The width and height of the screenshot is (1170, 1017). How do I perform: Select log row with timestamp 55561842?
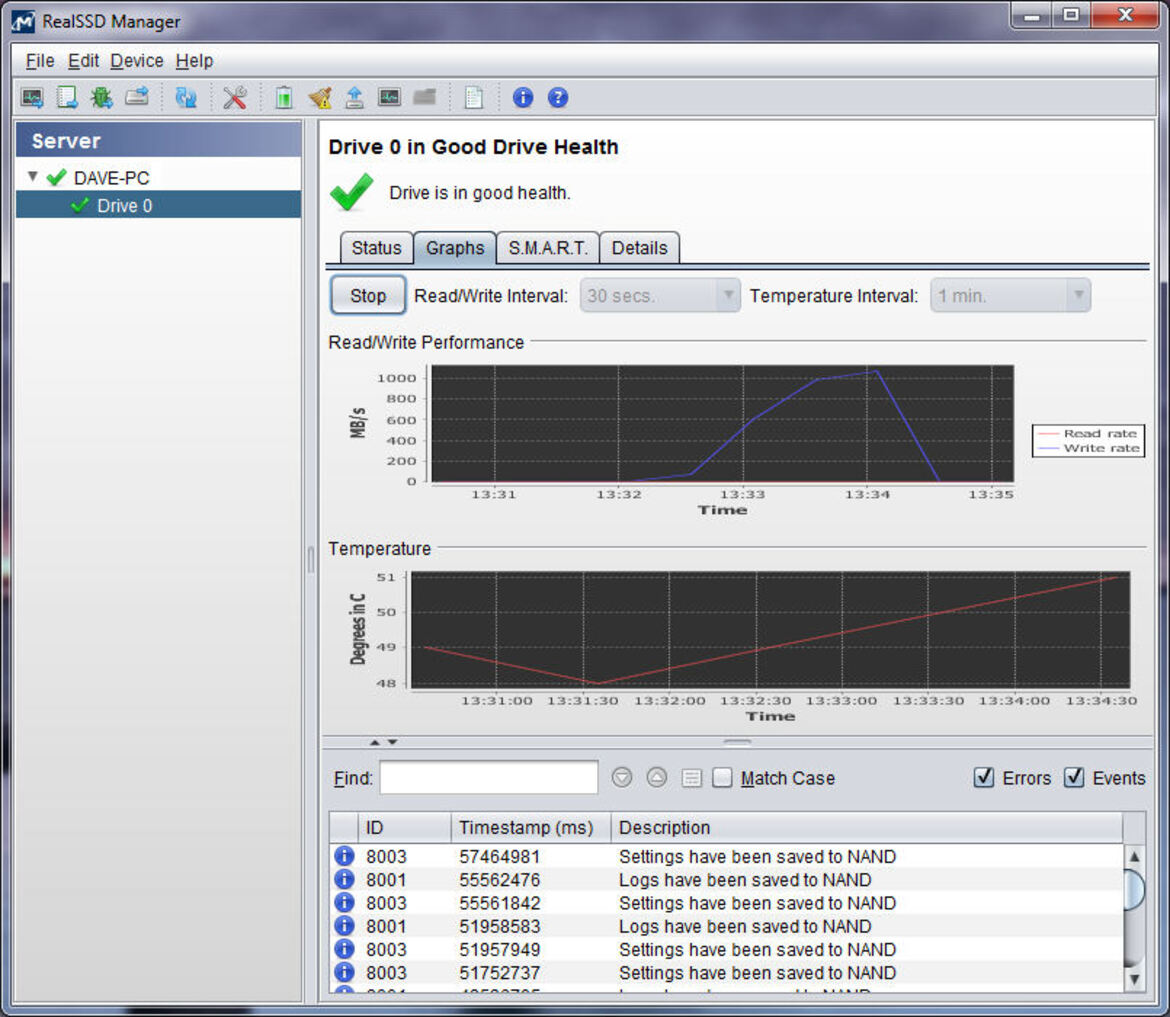(x=726, y=903)
